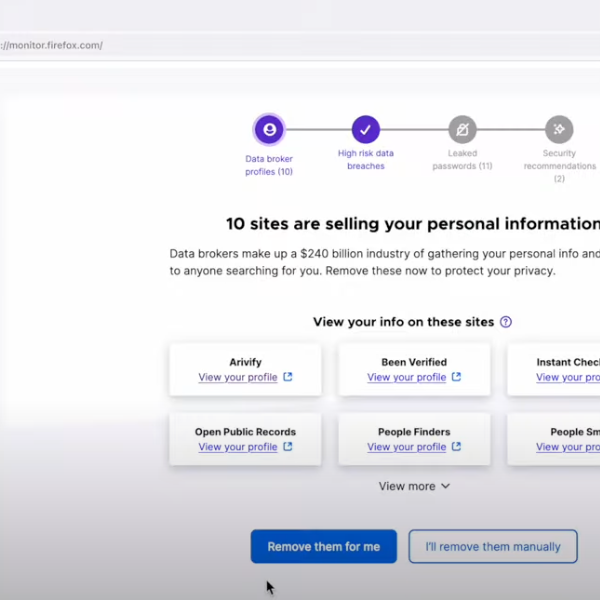Open external link icon on Been Verified card
The image size is (600, 600).
click(x=457, y=377)
